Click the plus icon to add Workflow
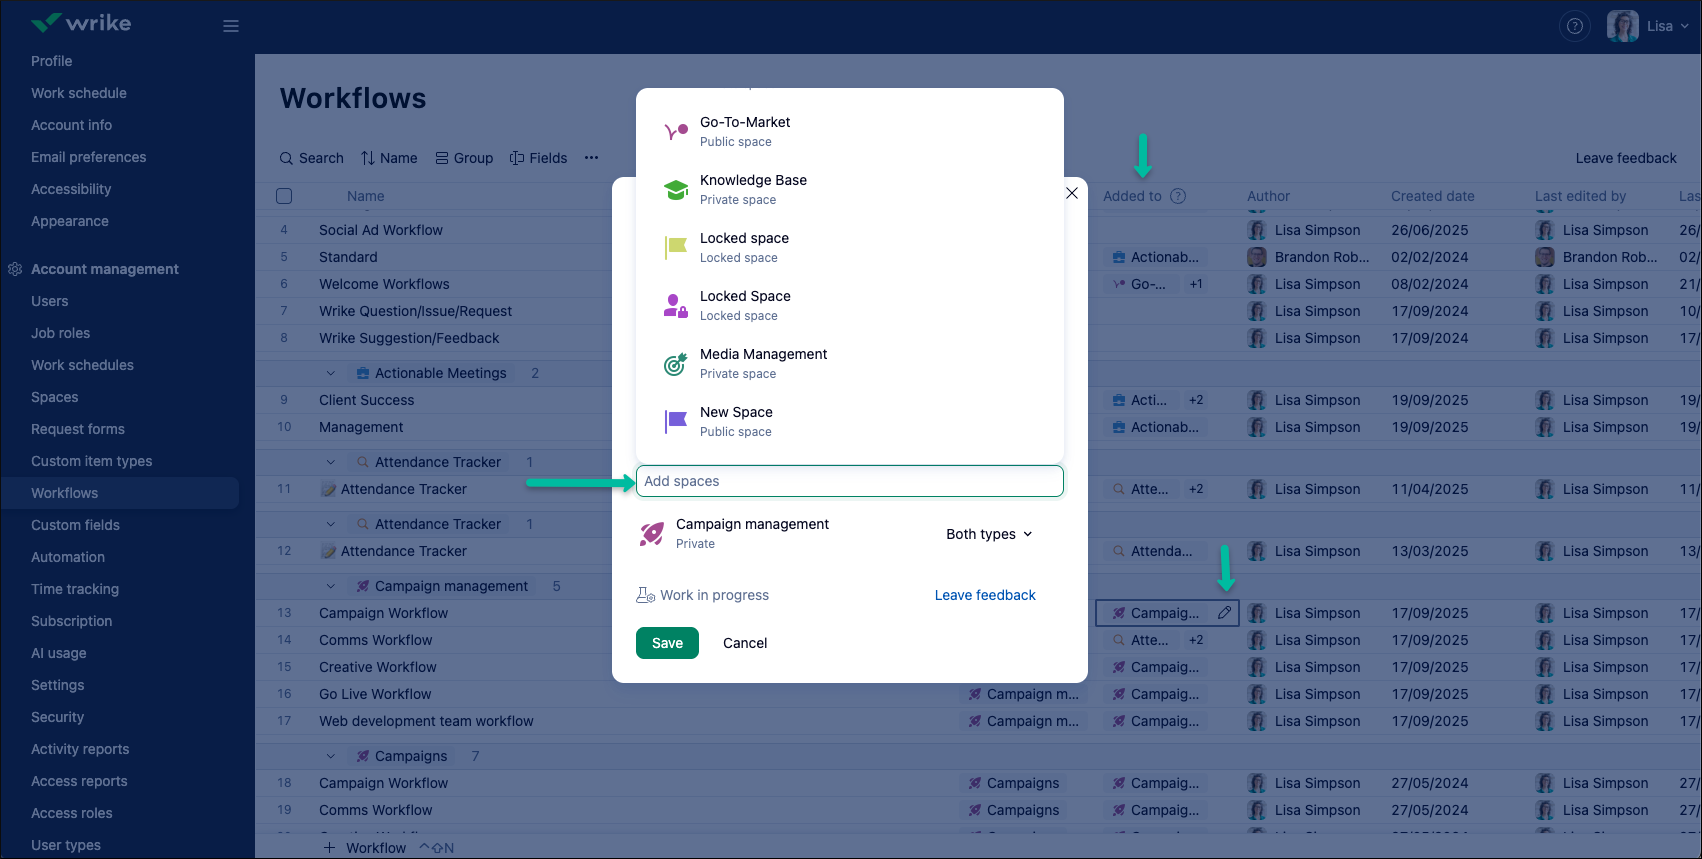This screenshot has height=859, width=1702. [x=329, y=848]
